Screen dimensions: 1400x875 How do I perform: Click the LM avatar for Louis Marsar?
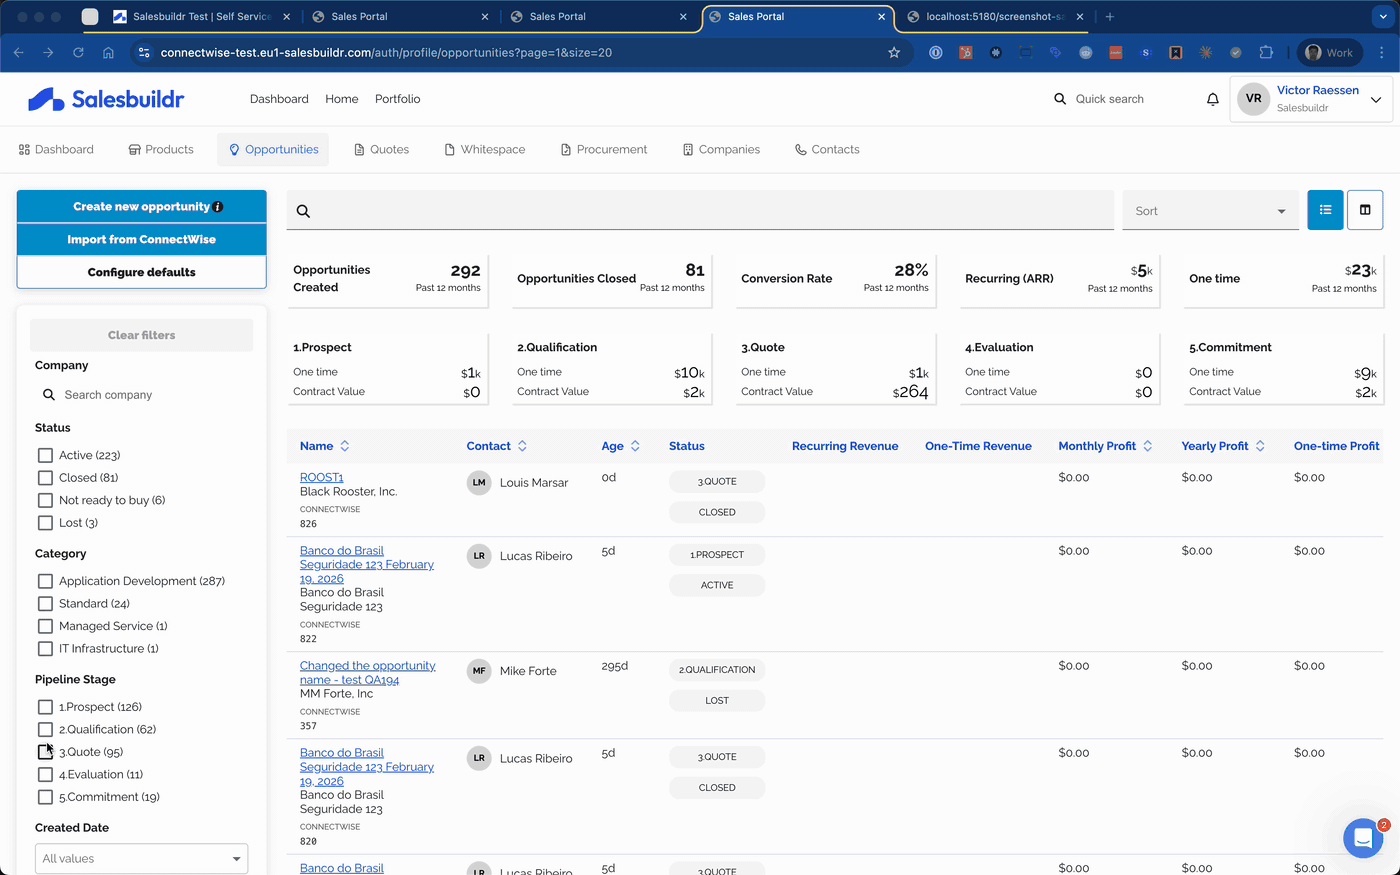(479, 483)
